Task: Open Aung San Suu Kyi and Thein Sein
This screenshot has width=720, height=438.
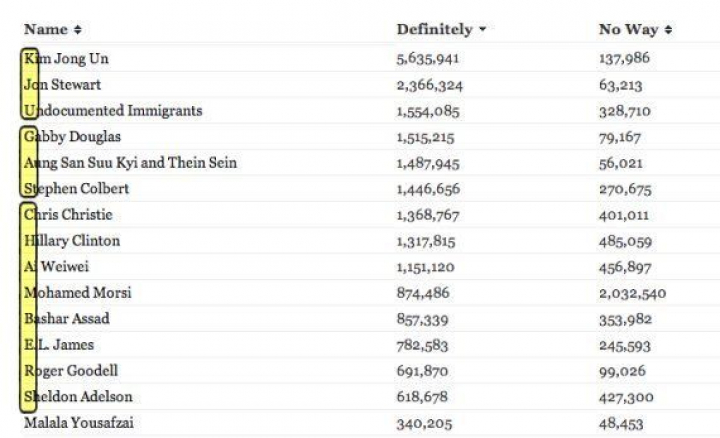Action: pyautogui.click(x=130, y=163)
